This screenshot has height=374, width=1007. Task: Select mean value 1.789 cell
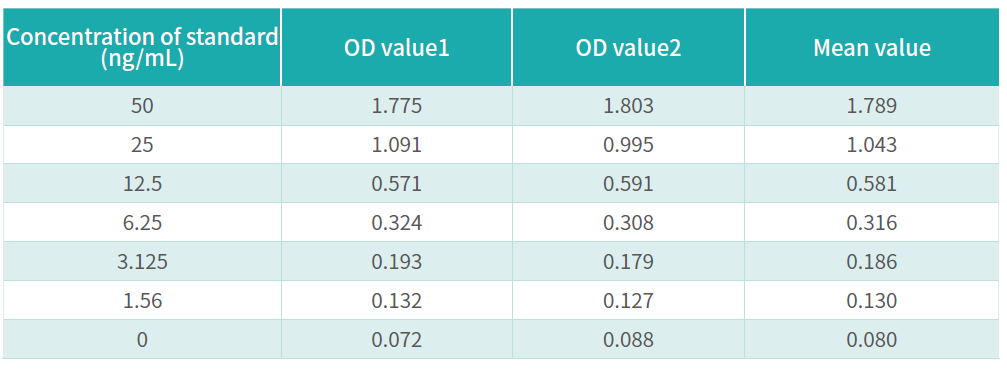[872, 106]
